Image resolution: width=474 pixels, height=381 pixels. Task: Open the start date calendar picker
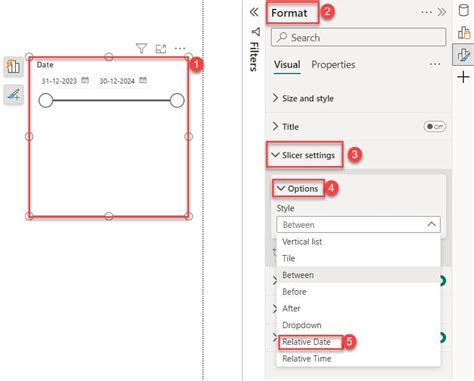point(85,80)
